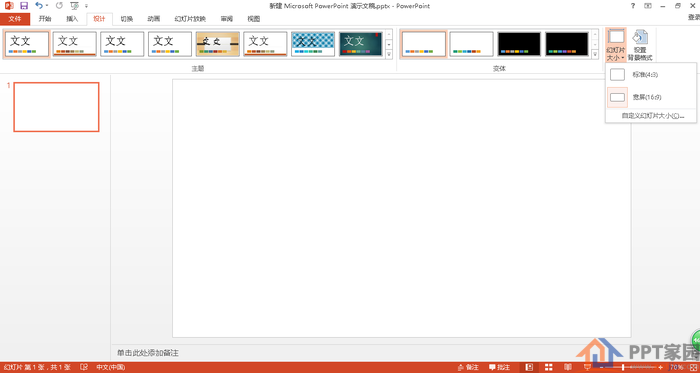Switch to the 切换 tab
700x373 pixels.
point(127,19)
